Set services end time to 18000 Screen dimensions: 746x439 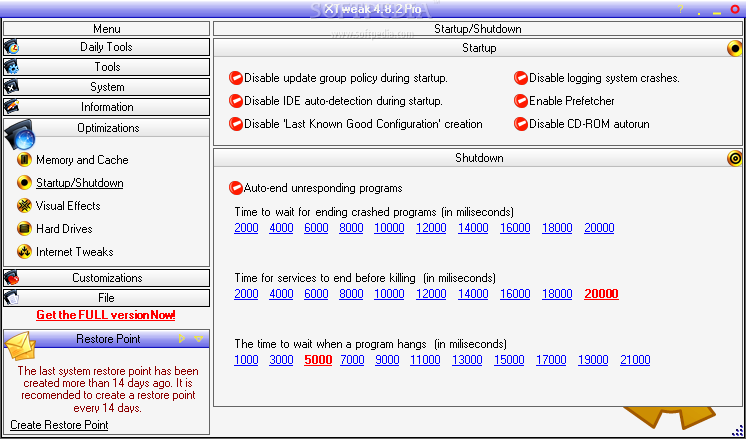pos(557,294)
